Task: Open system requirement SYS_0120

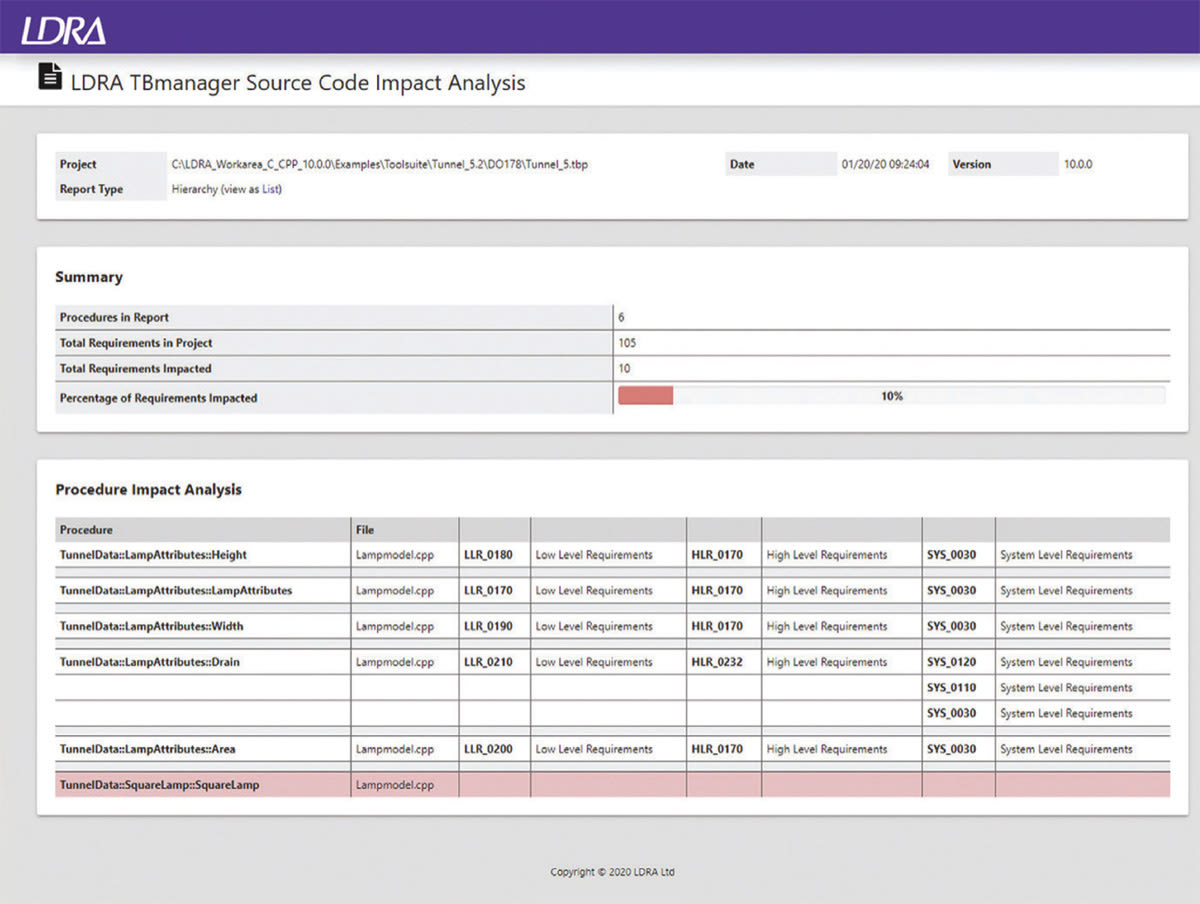Action: (952, 662)
